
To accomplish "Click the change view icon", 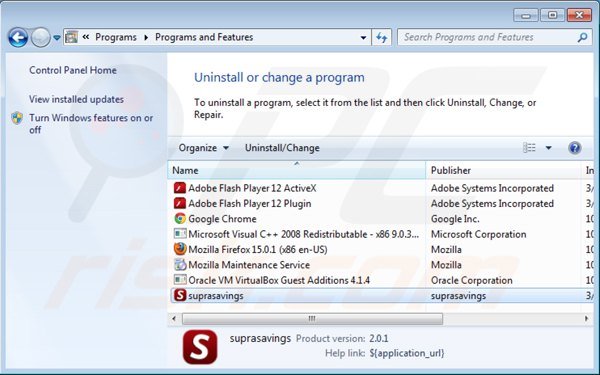I will [x=529, y=148].
